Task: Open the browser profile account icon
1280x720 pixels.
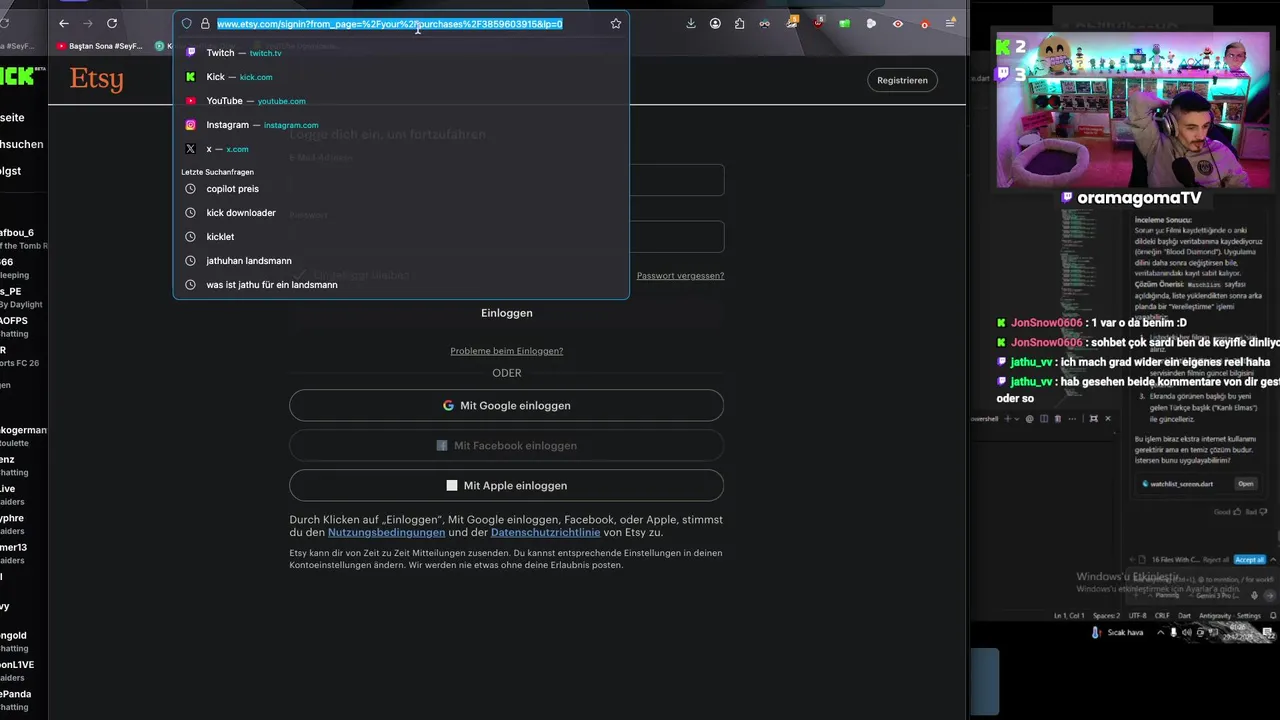Action: coord(716,23)
